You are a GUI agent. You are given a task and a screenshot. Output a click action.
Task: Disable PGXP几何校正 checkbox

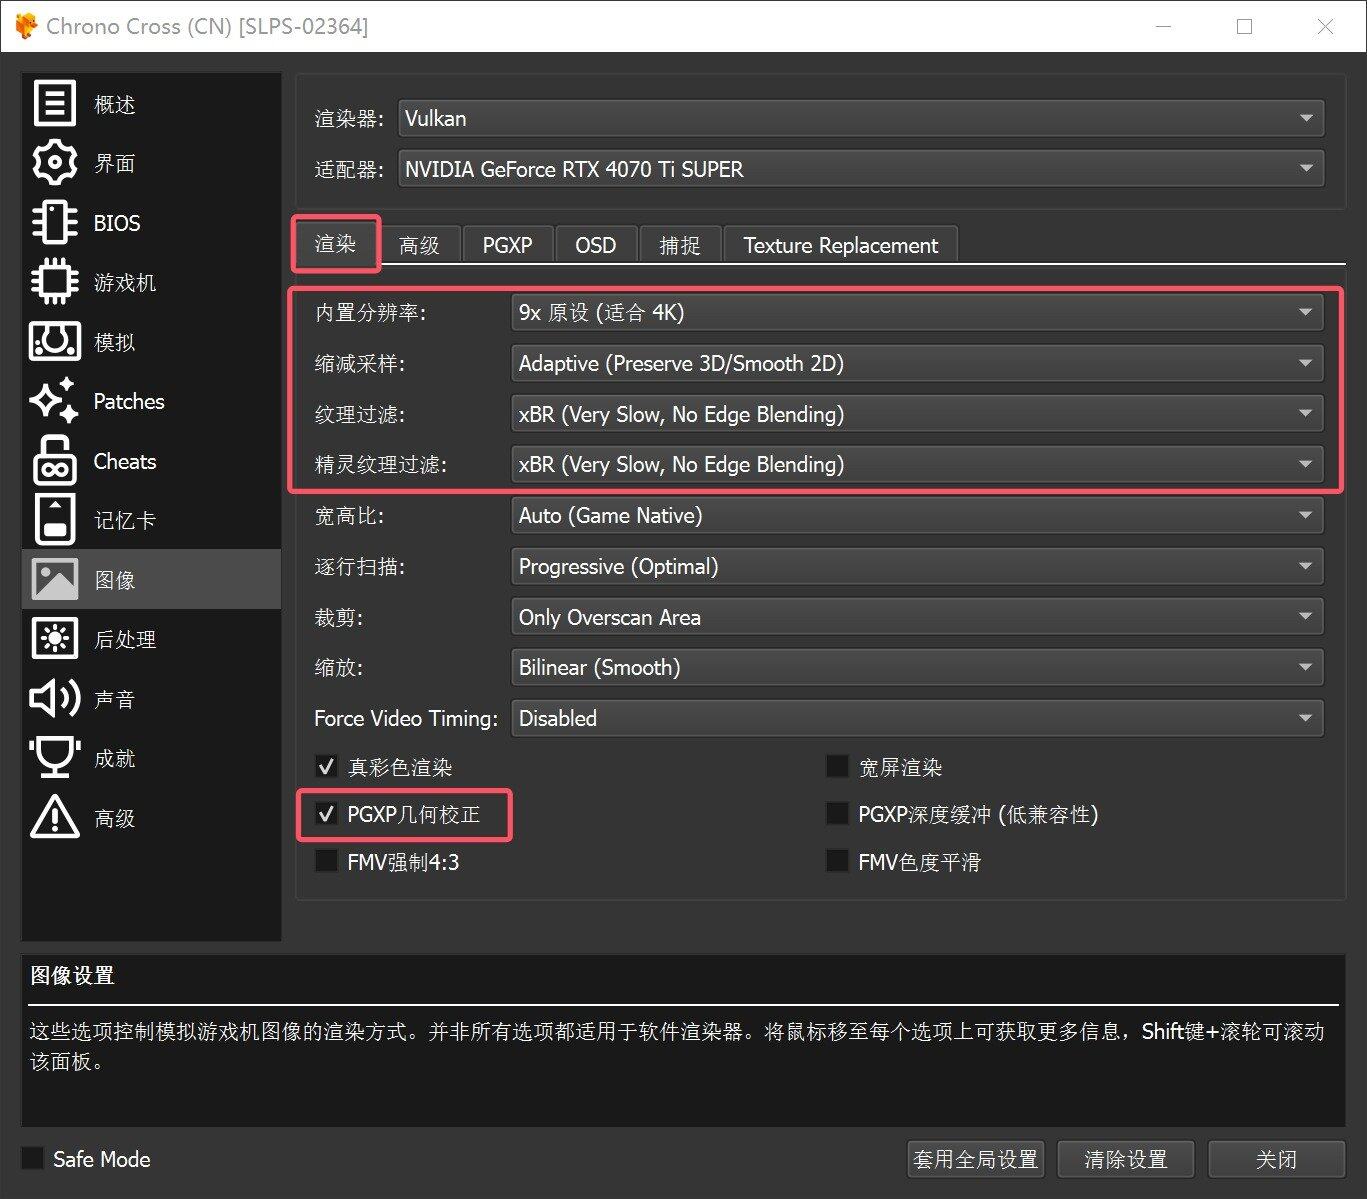tap(326, 814)
